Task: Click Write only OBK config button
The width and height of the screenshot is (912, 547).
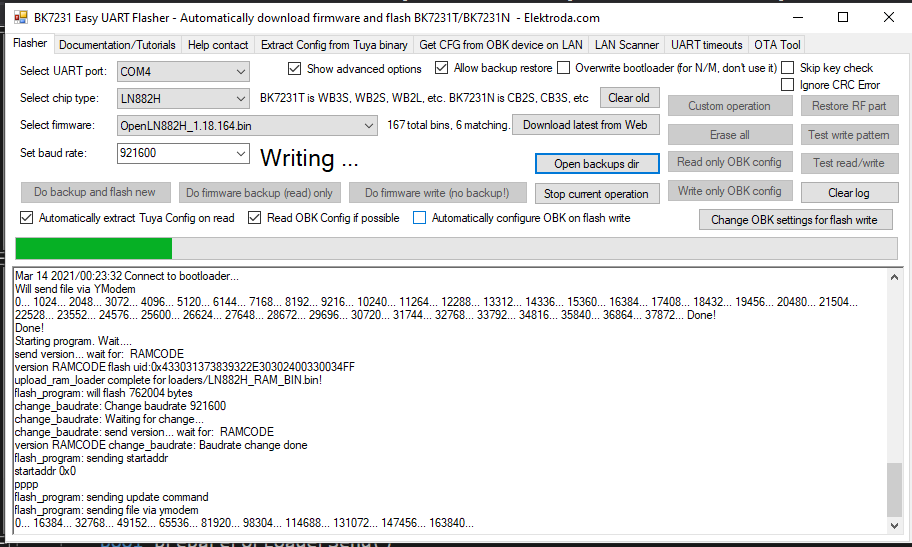Action: [x=730, y=191]
